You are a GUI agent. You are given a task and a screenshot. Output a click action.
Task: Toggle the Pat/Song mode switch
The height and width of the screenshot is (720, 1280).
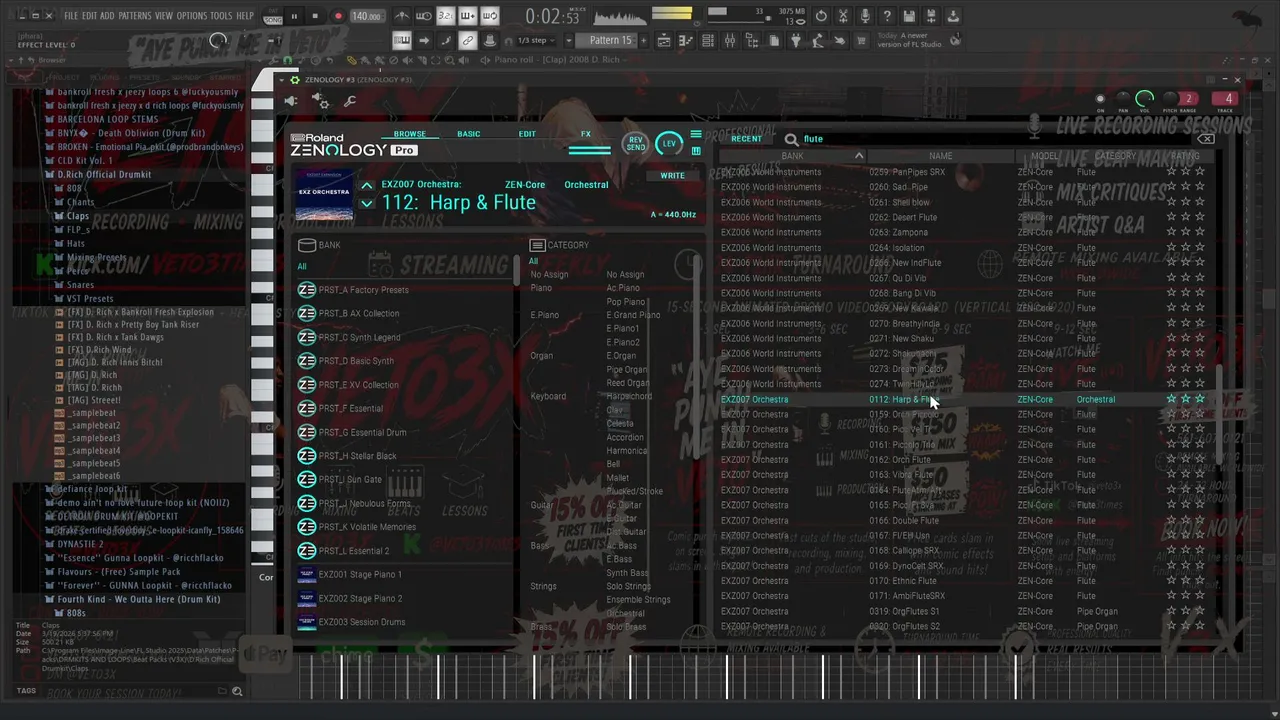(x=273, y=16)
